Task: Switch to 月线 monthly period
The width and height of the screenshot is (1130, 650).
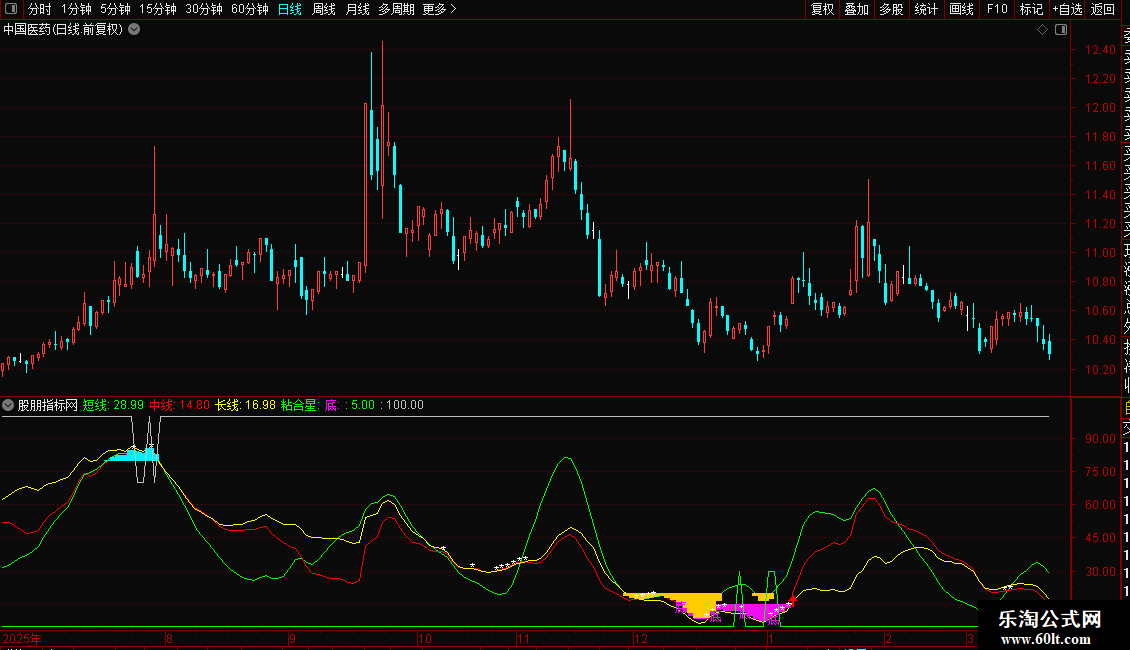Action: coord(357,9)
